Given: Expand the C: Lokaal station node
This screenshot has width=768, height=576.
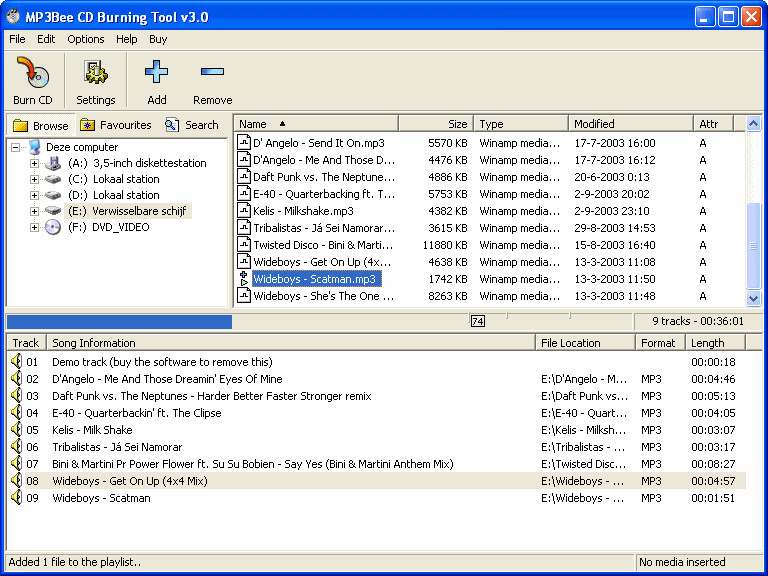Looking at the screenshot, I should coord(34,179).
